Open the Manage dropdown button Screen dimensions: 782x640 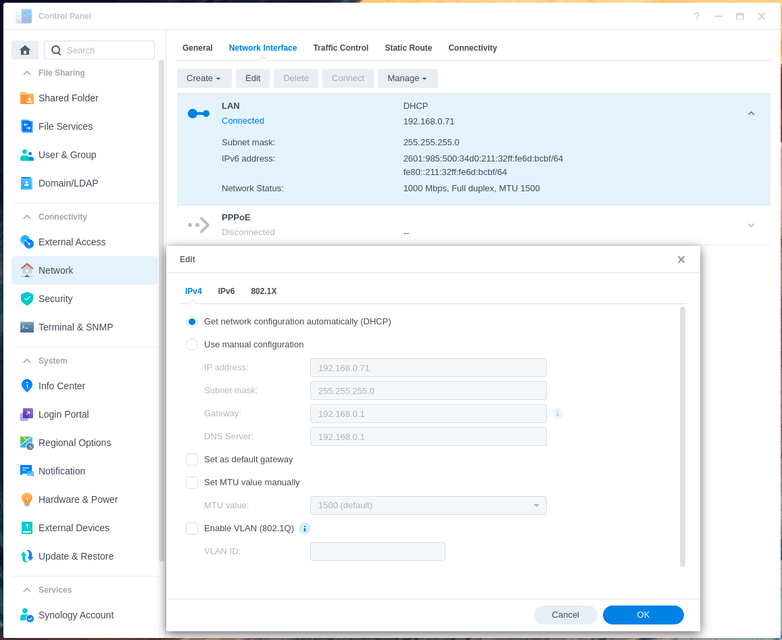407,78
